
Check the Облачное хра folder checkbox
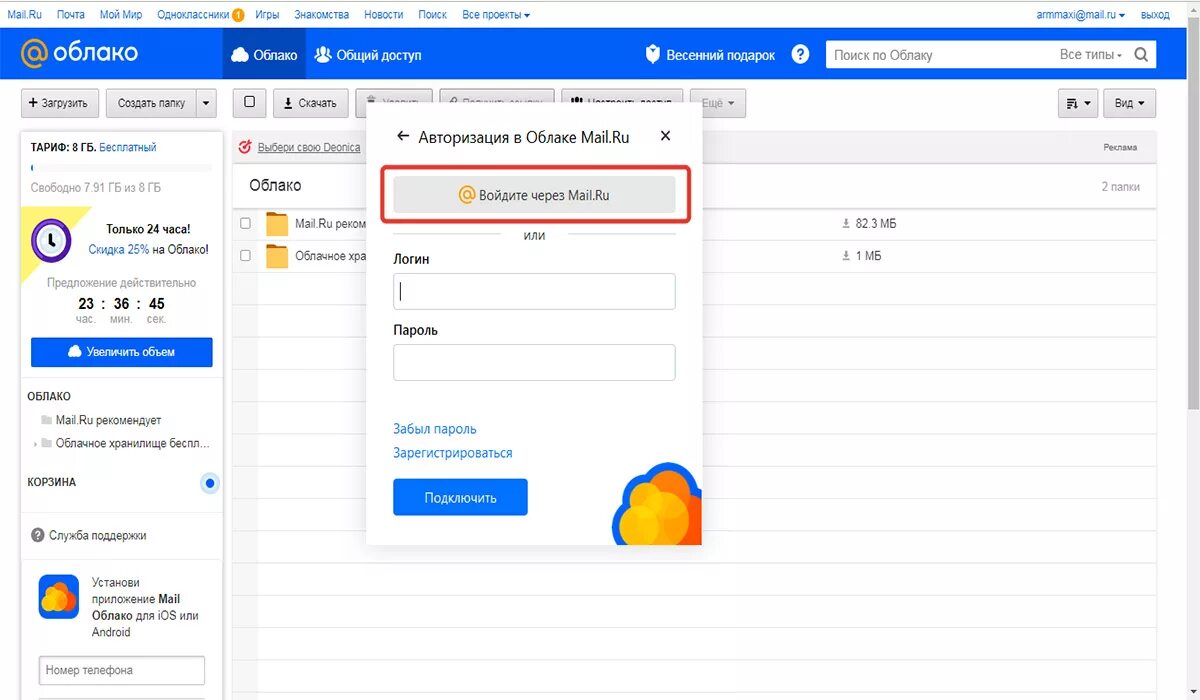pos(246,256)
